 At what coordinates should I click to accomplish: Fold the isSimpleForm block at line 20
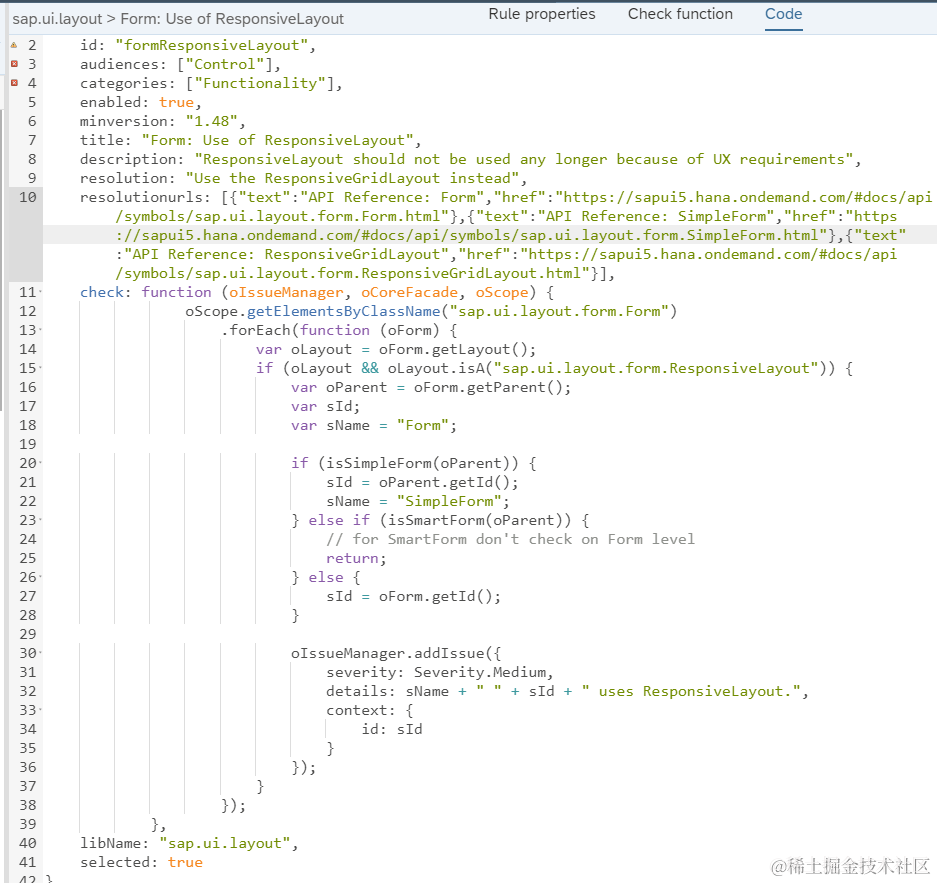point(40,464)
